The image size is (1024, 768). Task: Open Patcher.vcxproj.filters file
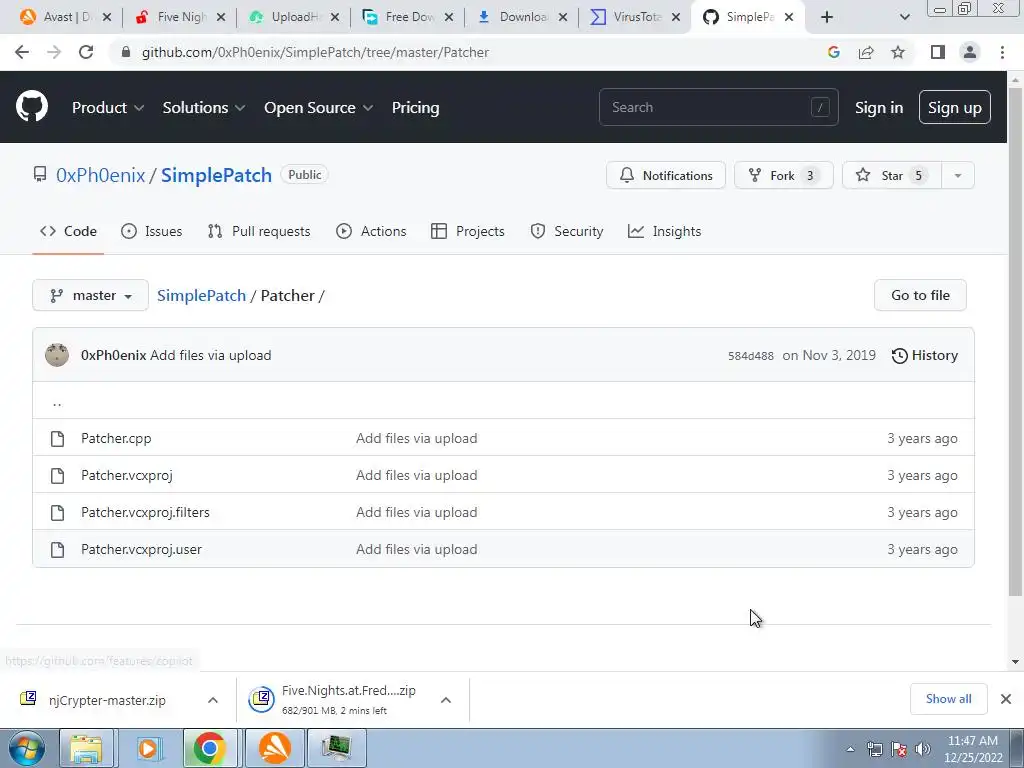pos(145,513)
